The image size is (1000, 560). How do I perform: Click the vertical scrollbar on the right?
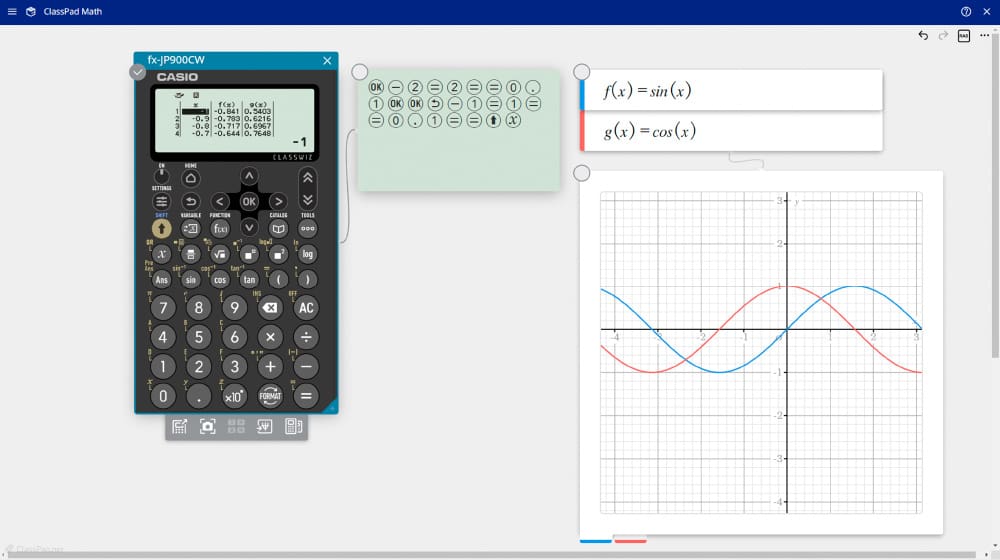click(995, 198)
